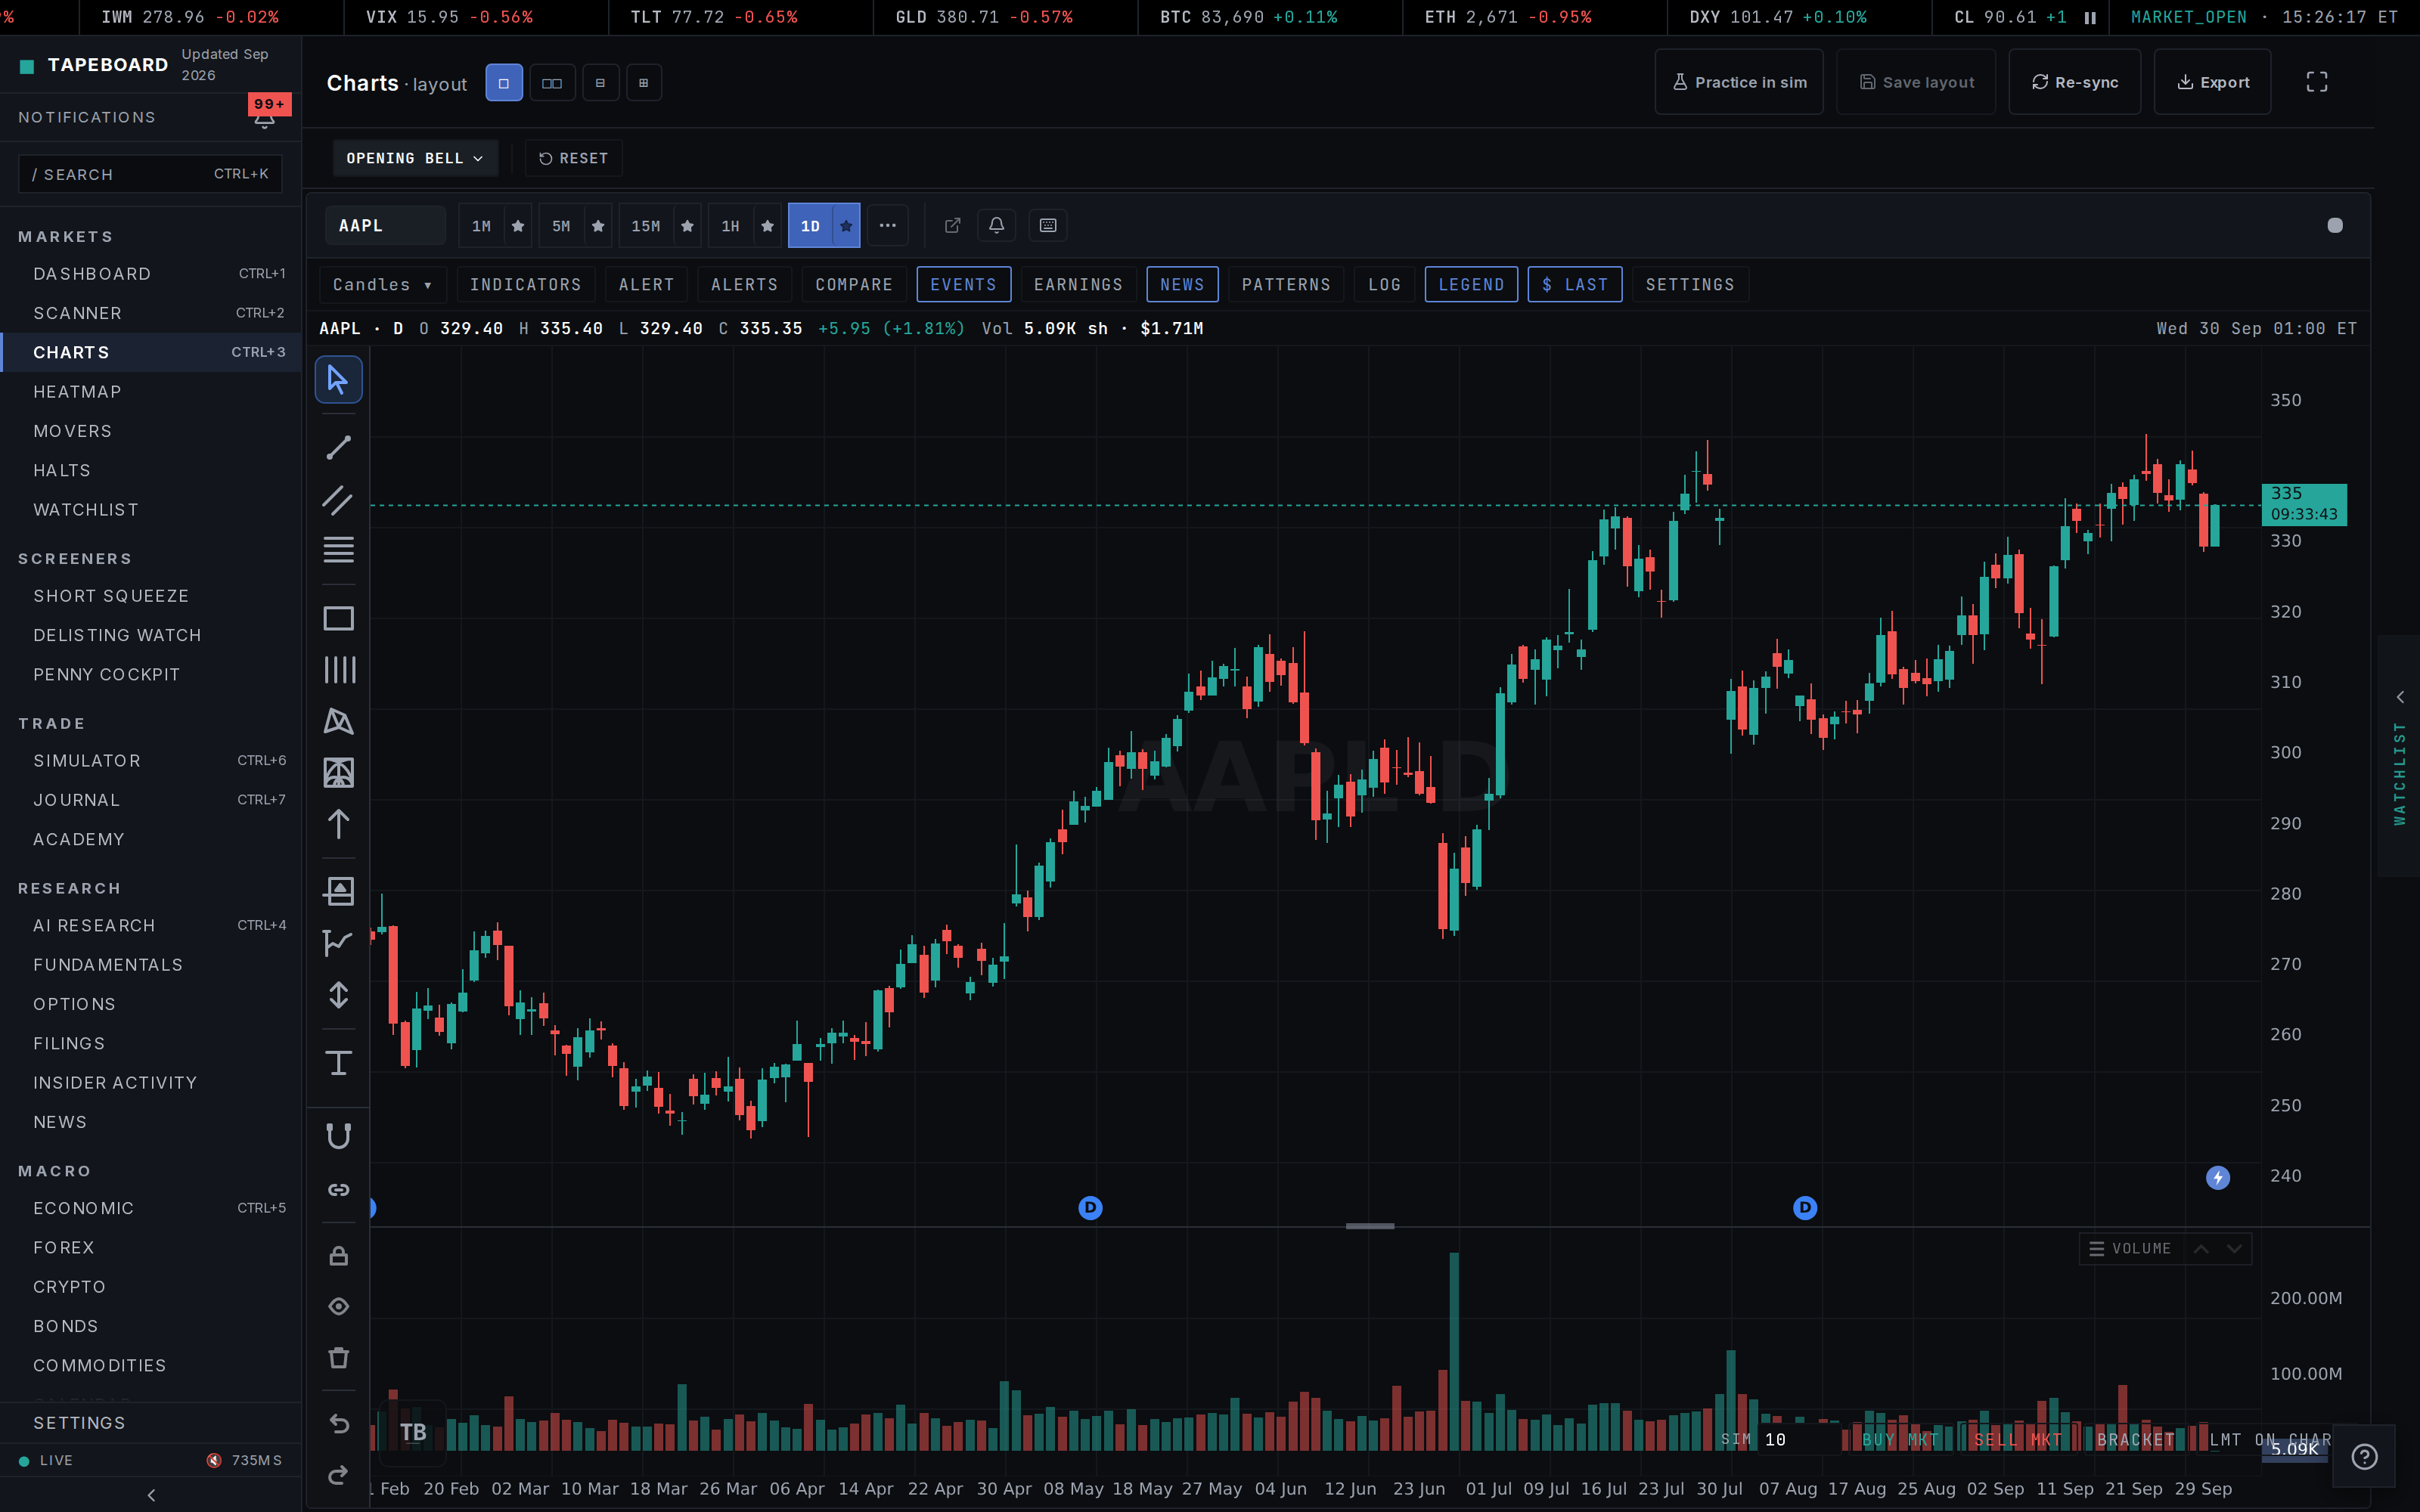Collapse the left sidebar
The width and height of the screenshot is (2420, 1512).
151,1495
